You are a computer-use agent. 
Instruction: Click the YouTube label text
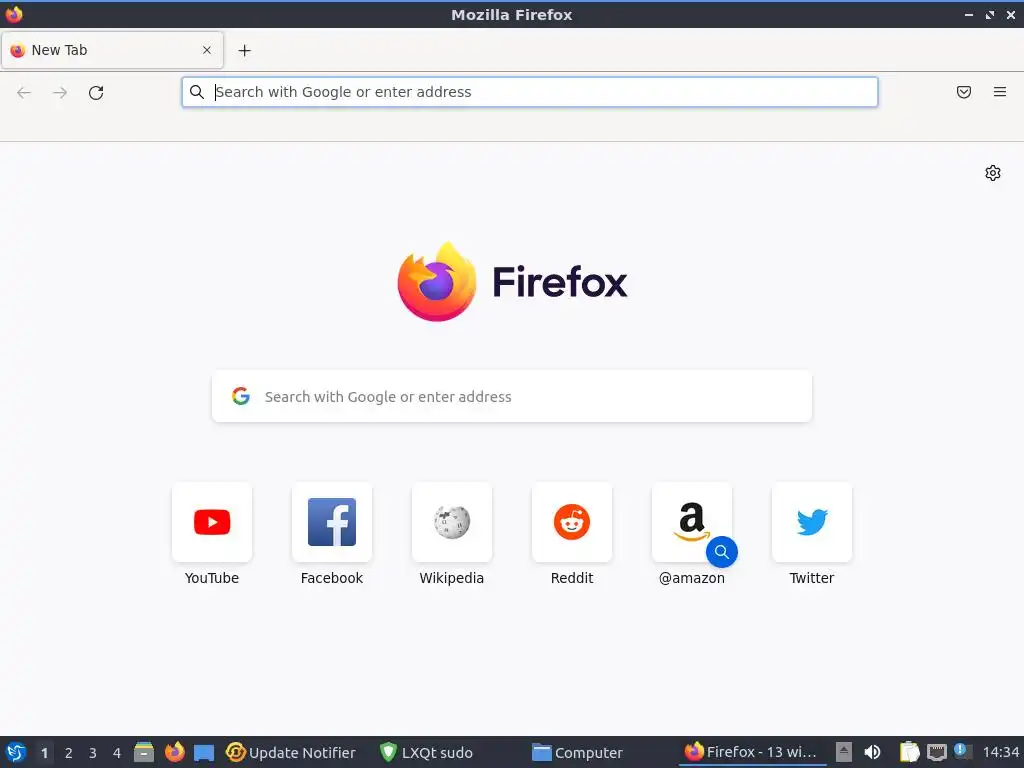click(x=212, y=578)
